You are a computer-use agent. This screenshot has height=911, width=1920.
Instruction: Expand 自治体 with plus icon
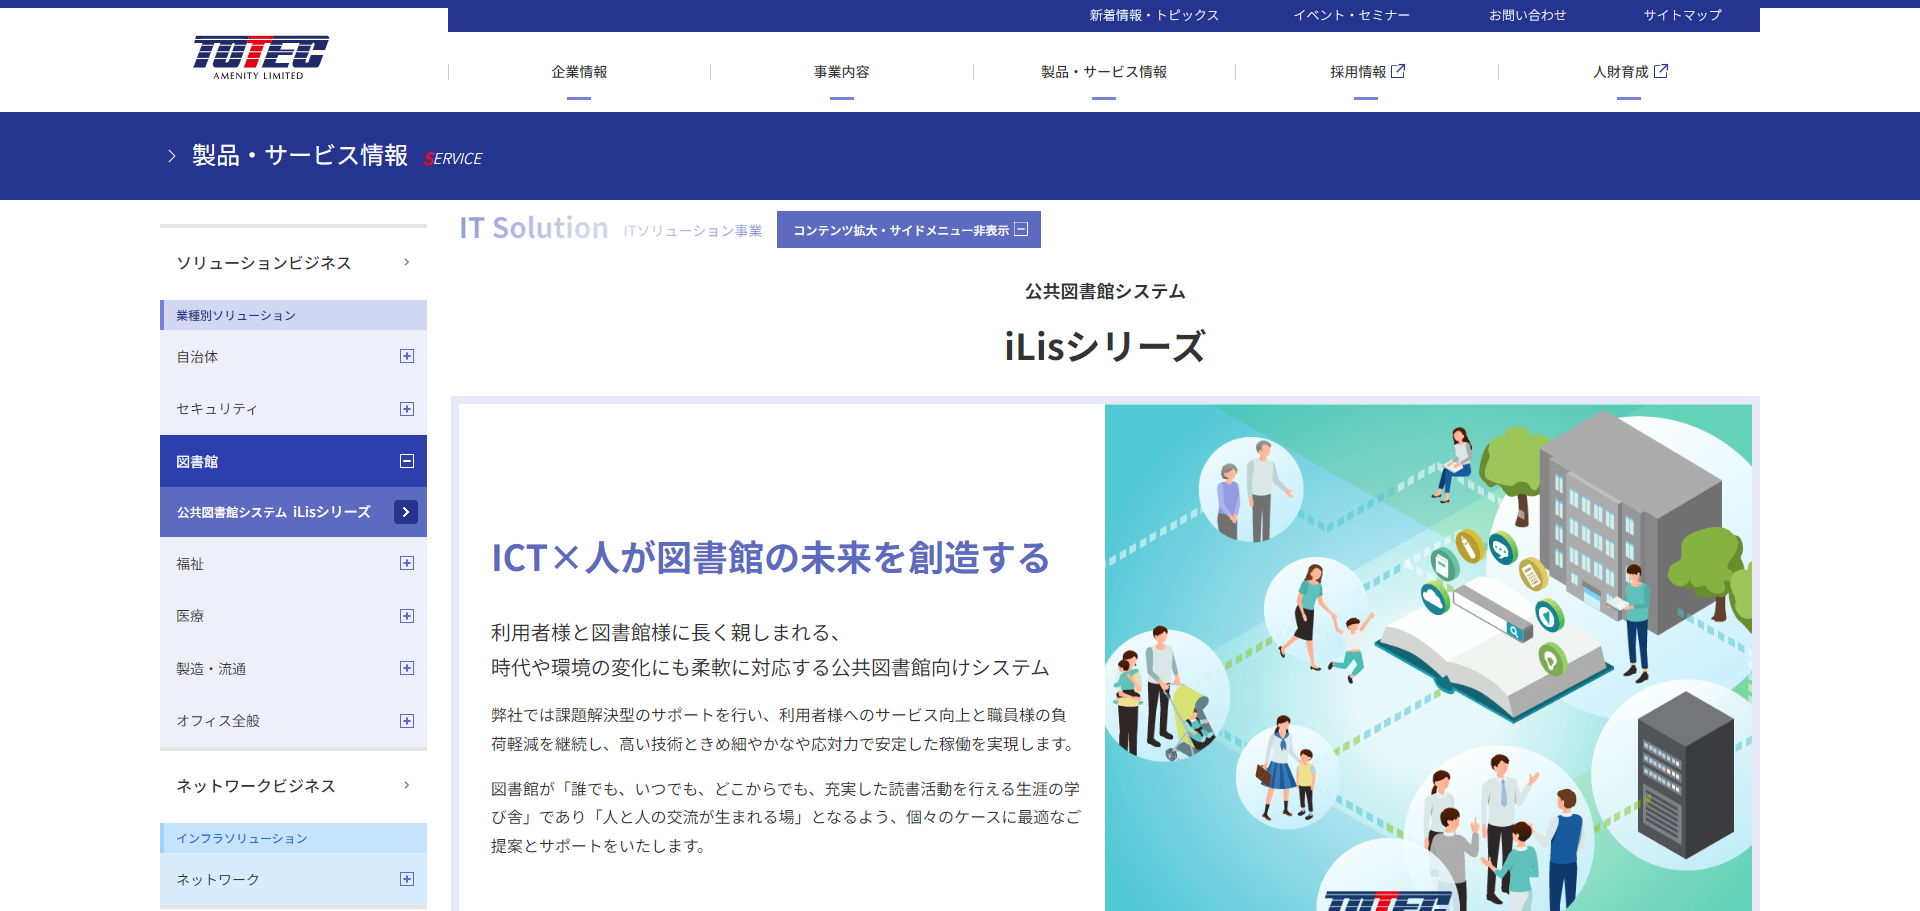(x=407, y=356)
